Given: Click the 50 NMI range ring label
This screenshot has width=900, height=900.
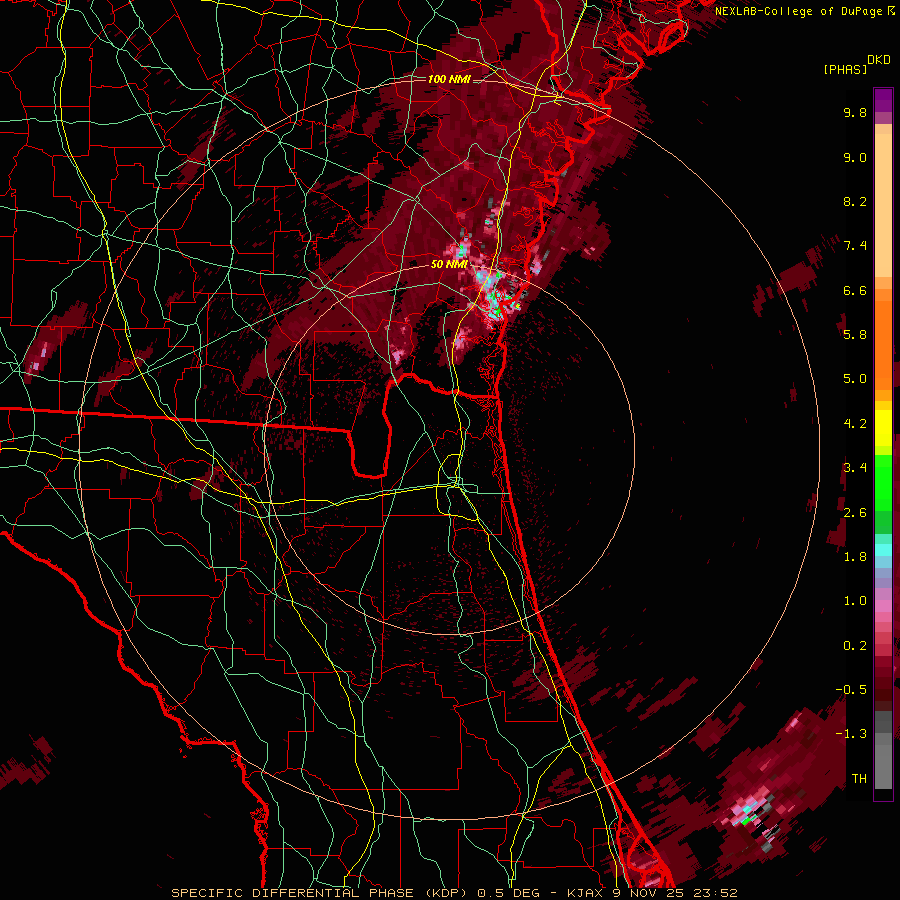Looking at the screenshot, I should (x=449, y=264).
